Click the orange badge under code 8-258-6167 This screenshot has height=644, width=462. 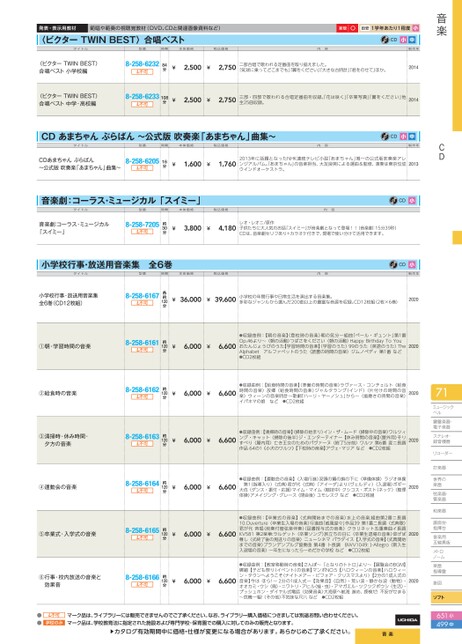tap(142, 303)
